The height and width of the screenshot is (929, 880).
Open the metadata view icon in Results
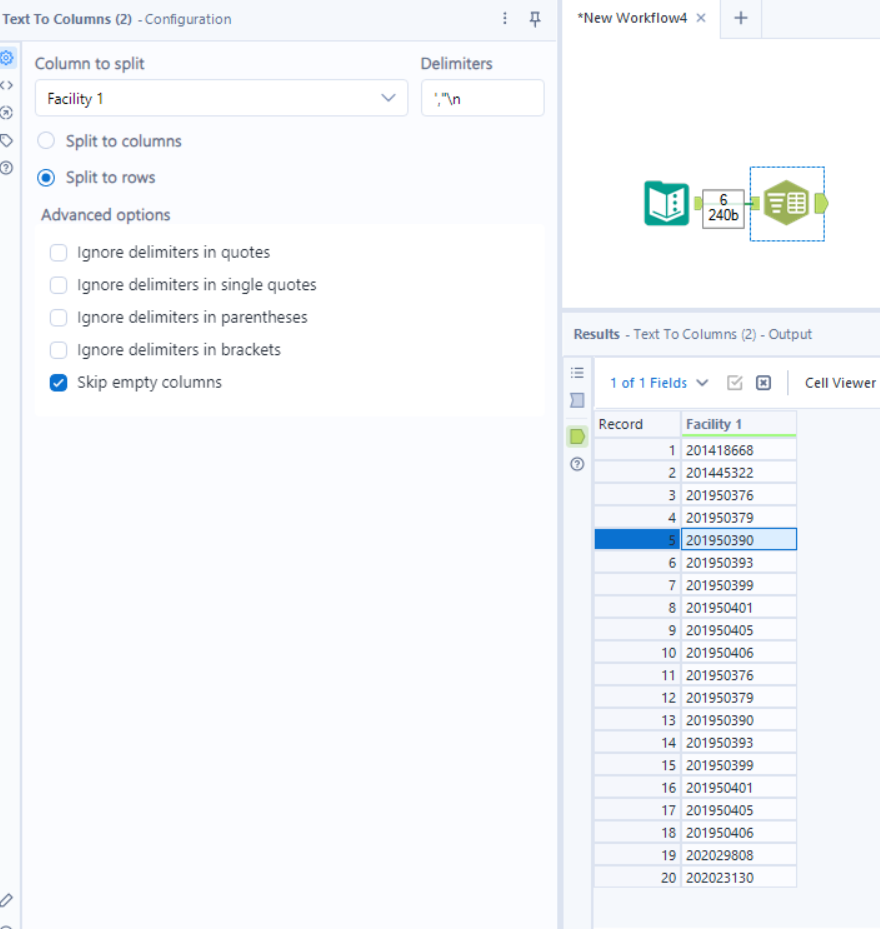tap(577, 401)
